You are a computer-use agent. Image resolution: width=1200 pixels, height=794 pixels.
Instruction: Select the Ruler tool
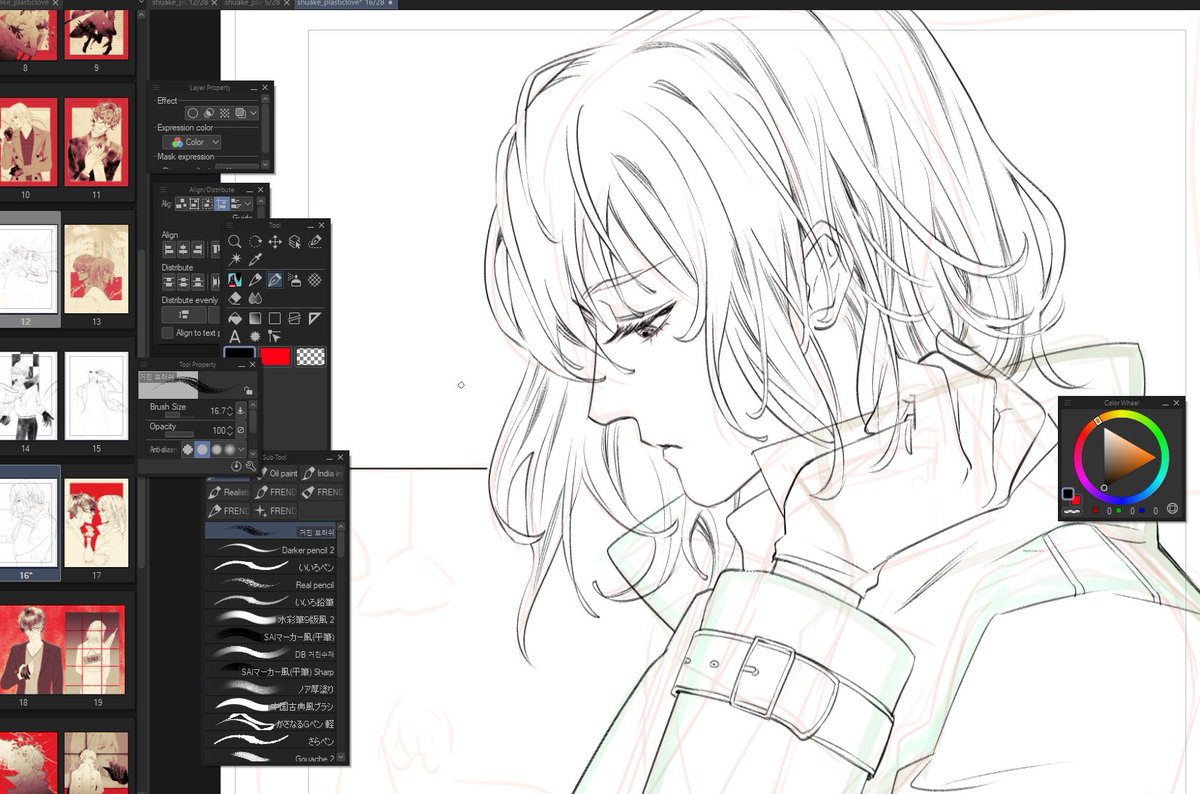[x=315, y=318]
